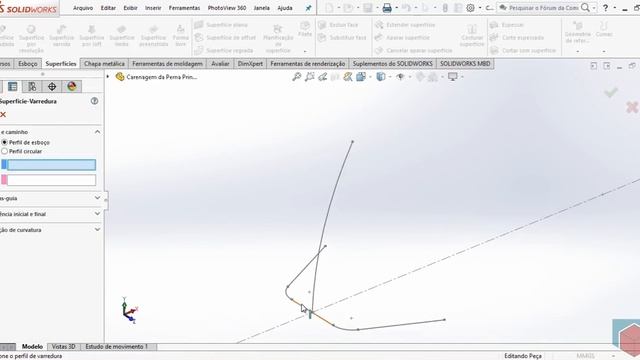Open the Curvas tool
The image size is (640, 360).
pyautogui.click(x=604, y=29)
